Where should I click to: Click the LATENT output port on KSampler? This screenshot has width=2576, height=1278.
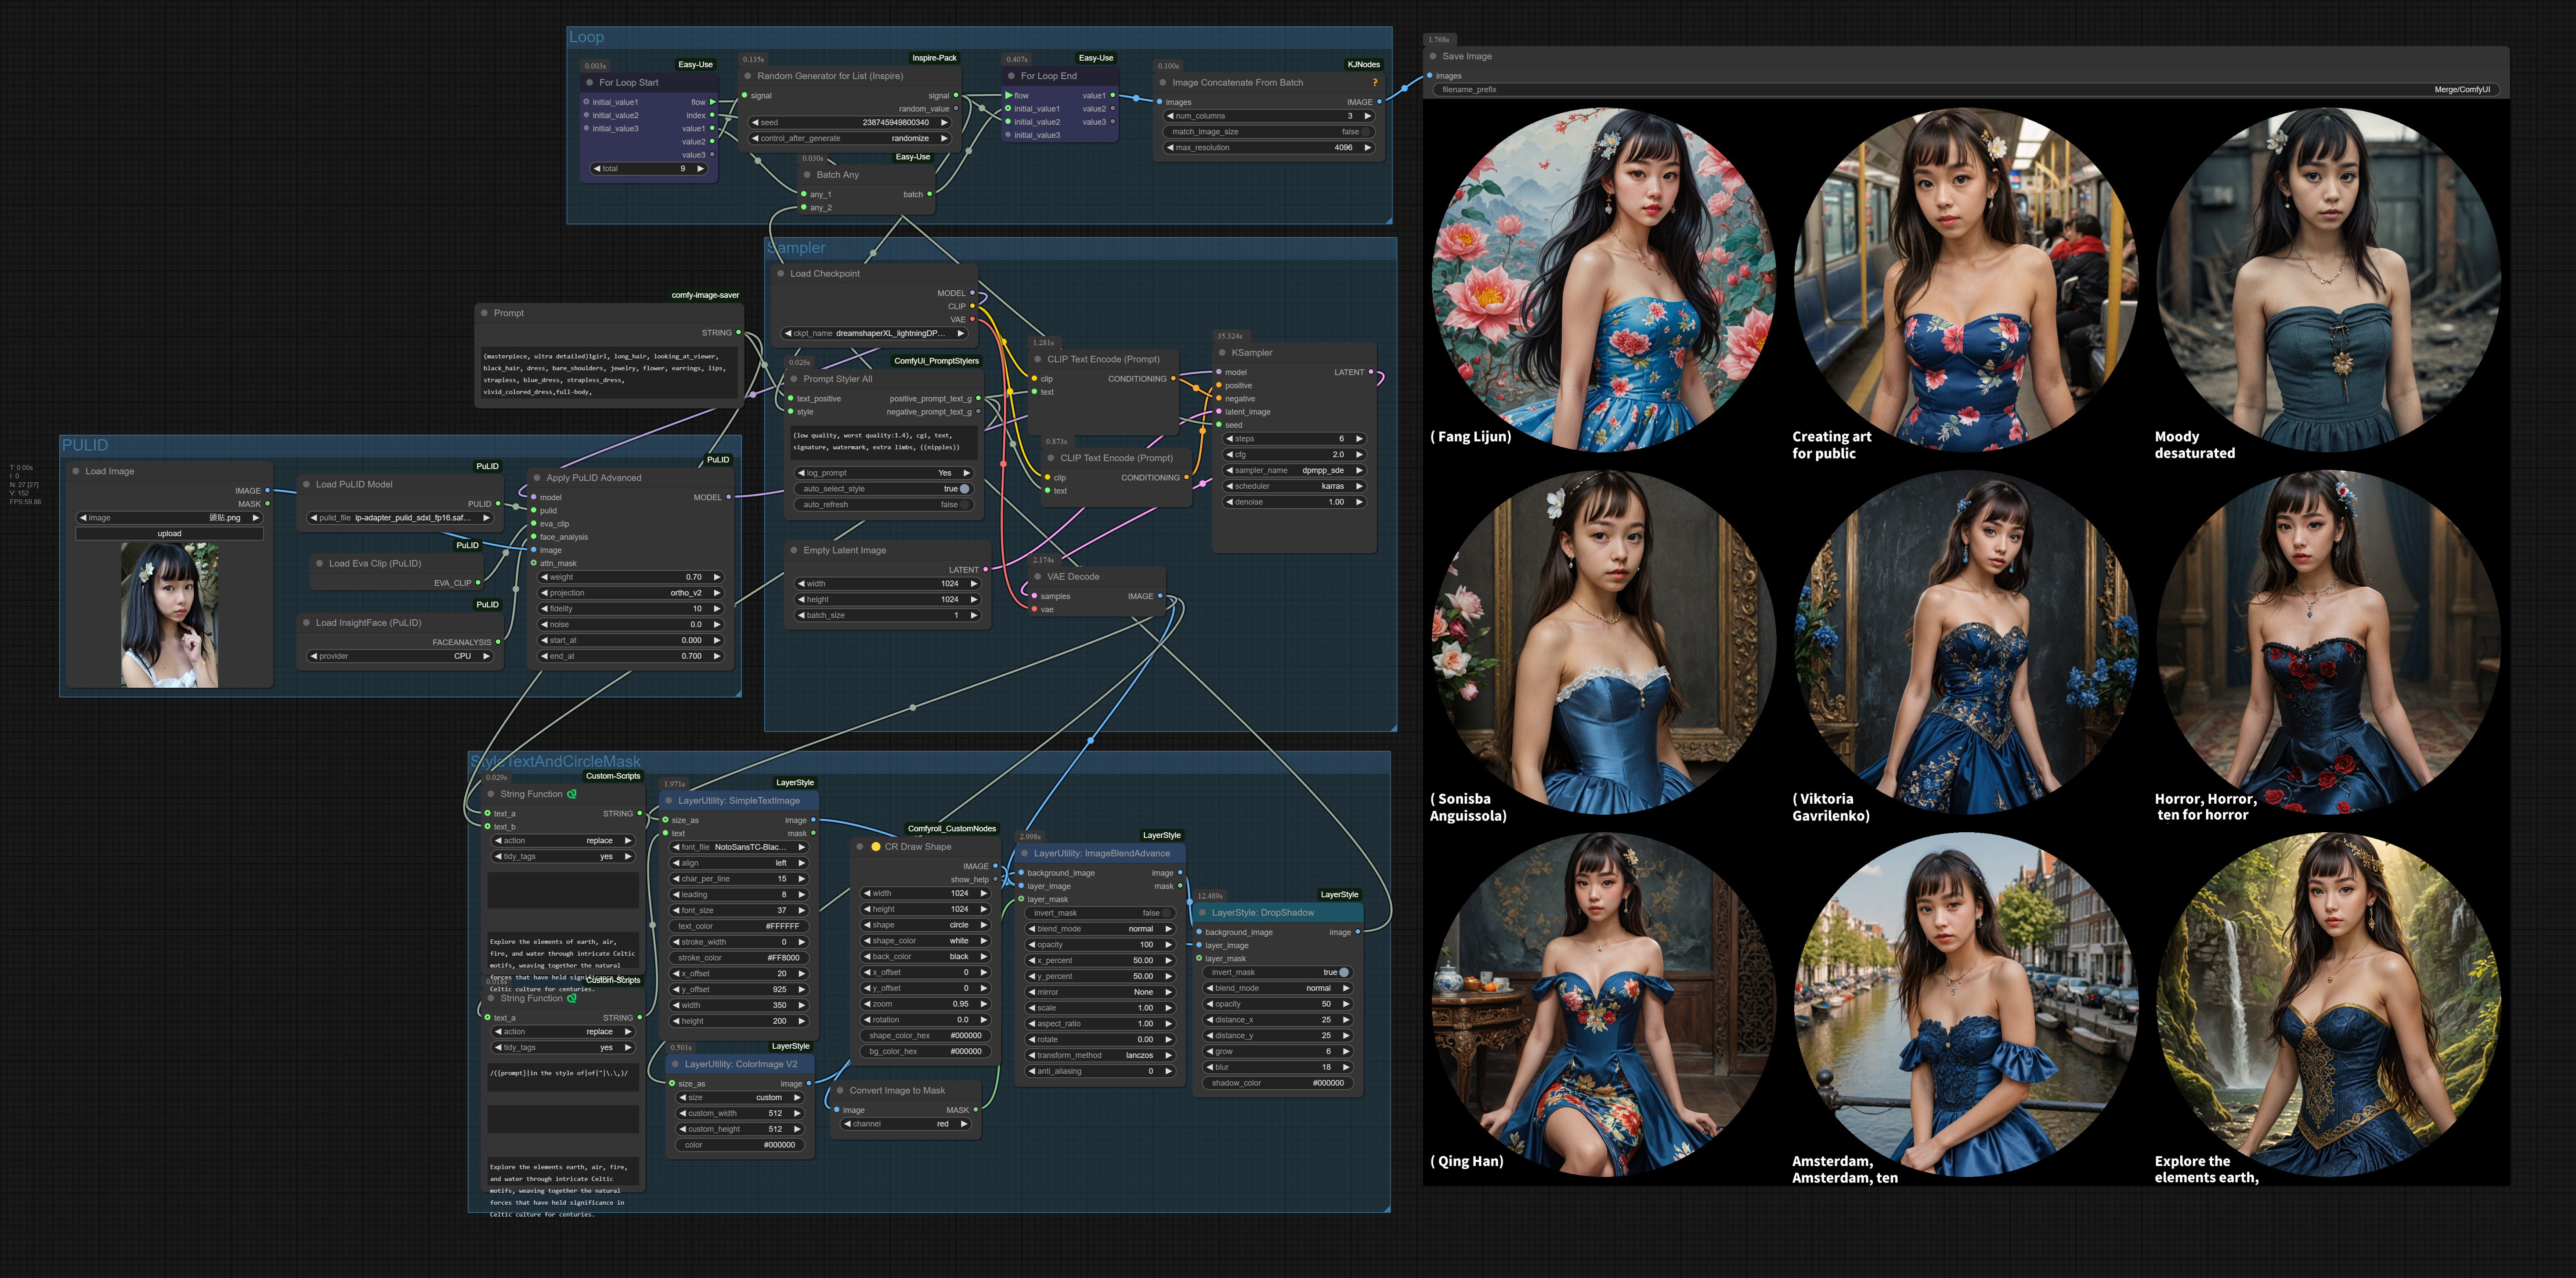(x=1371, y=372)
